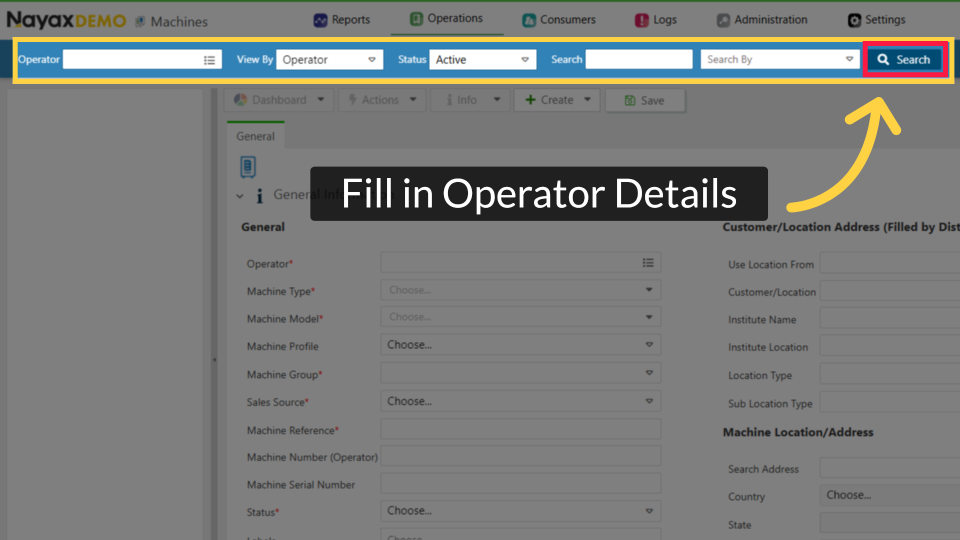Open the Search By dropdown
The image size is (960, 540).
point(778,60)
